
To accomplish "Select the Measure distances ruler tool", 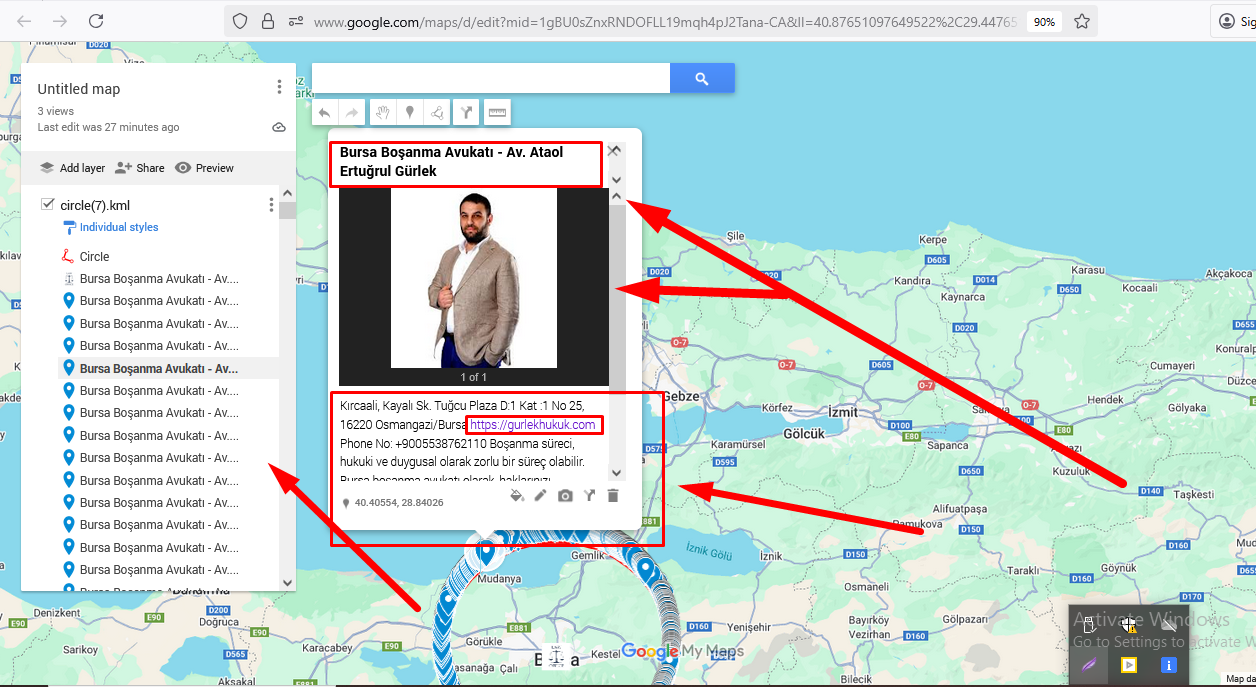I will [x=497, y=113].
